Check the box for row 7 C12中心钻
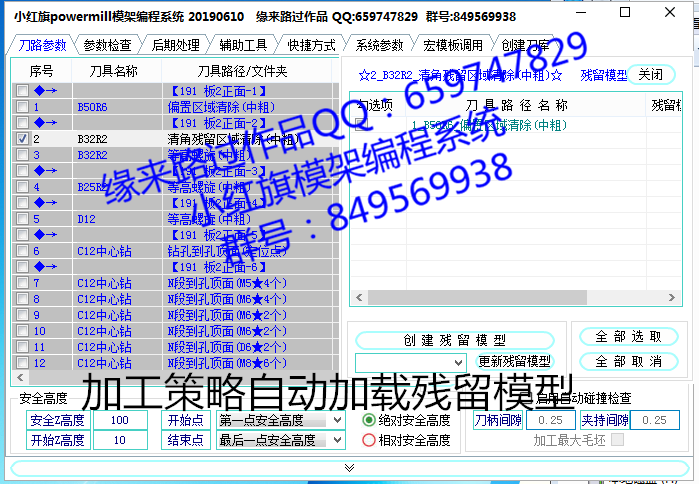 click(x=22, y=283)
